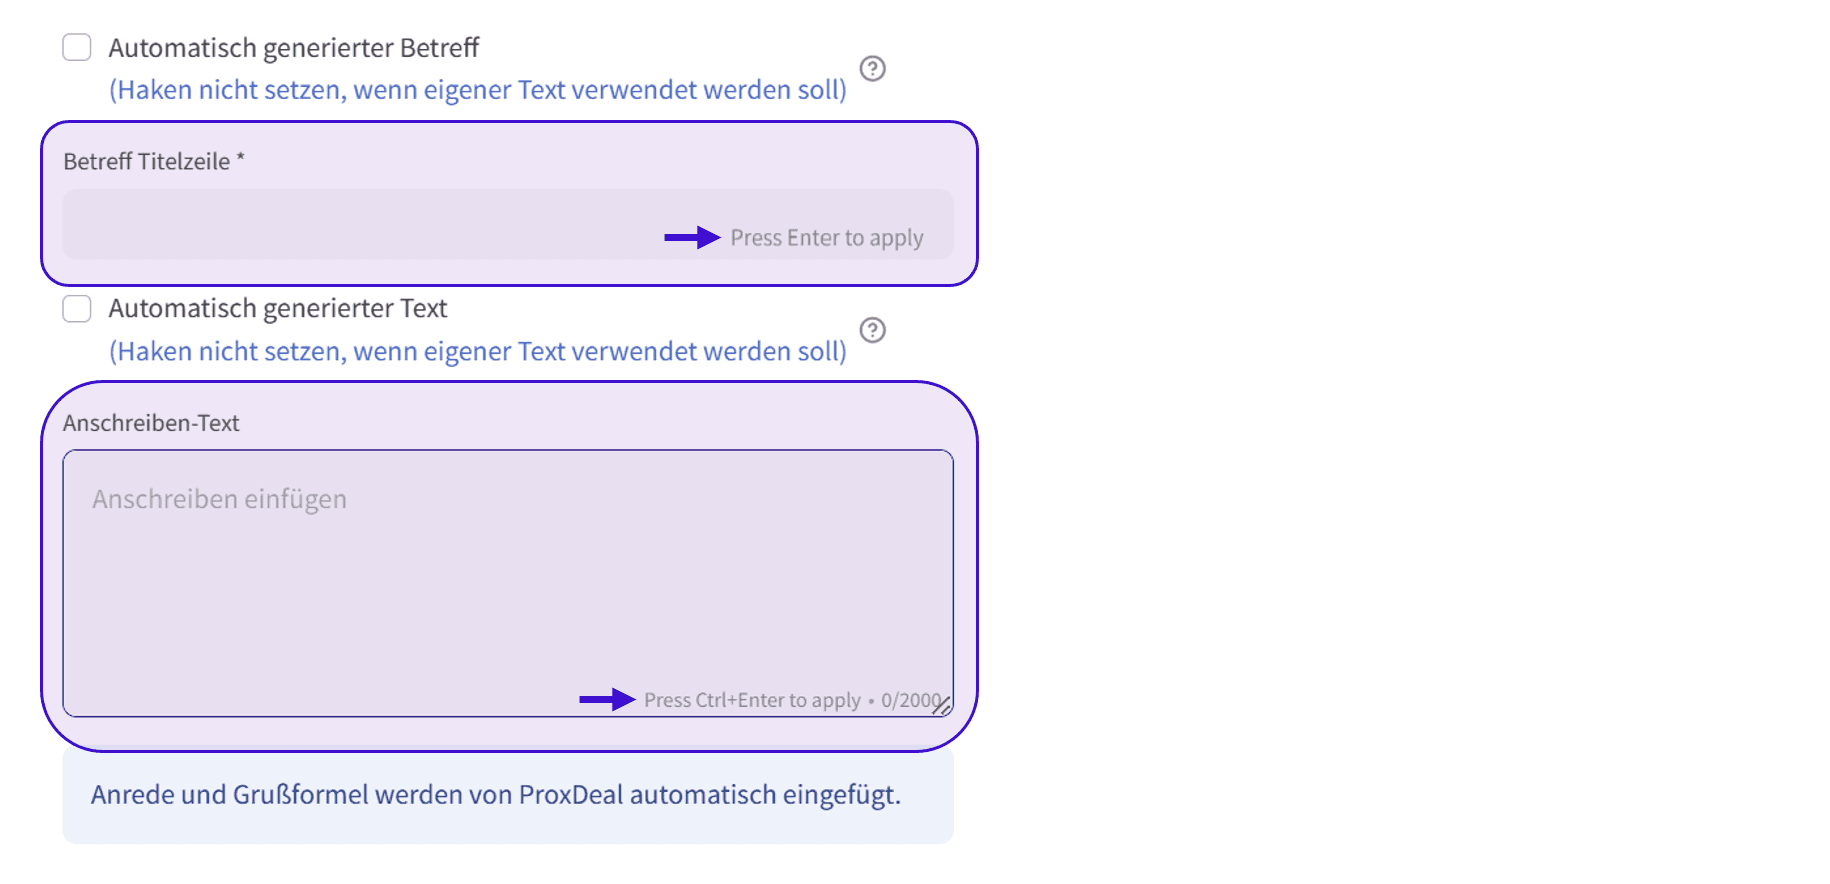The image size is (1830, 884).
Task: Click blue Haken nicht setzen note under Text
Action: click(x=478, y=352)
